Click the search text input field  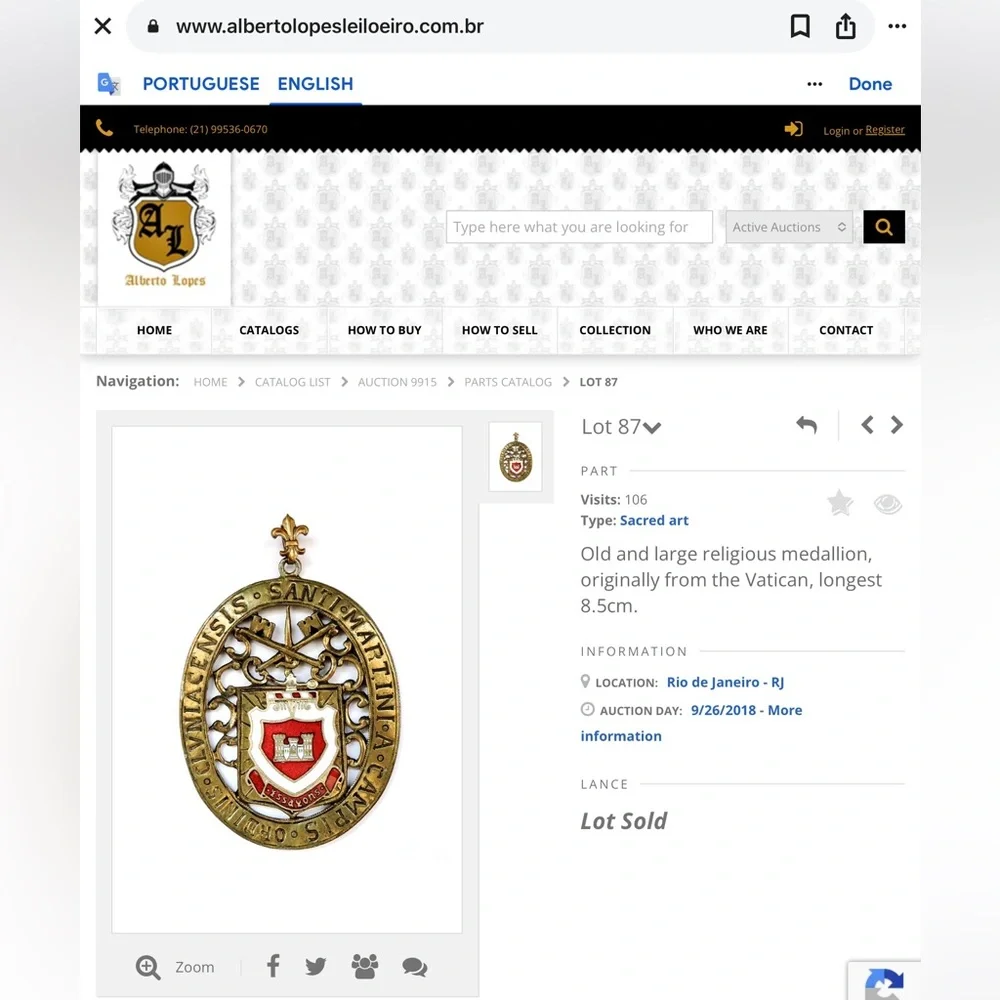pyautogui.click(x=579, y=227)
